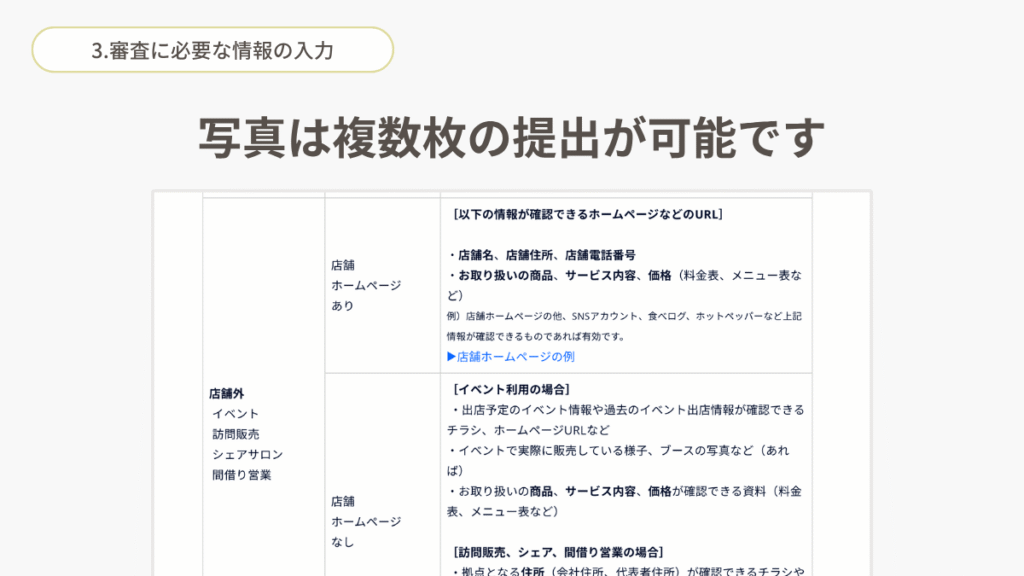Click the triangle arrow before 店舗ホームページの例
1024x576 pixels.
452,357
